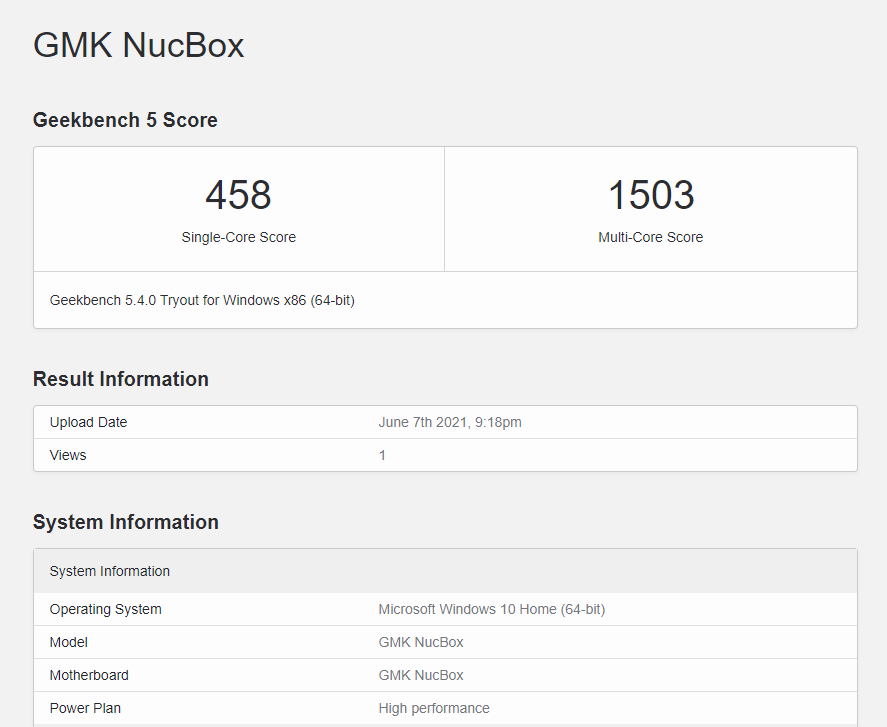887x727 pixels.
Task: Click the multi-core score value 1503
Action: pos(651,195)
